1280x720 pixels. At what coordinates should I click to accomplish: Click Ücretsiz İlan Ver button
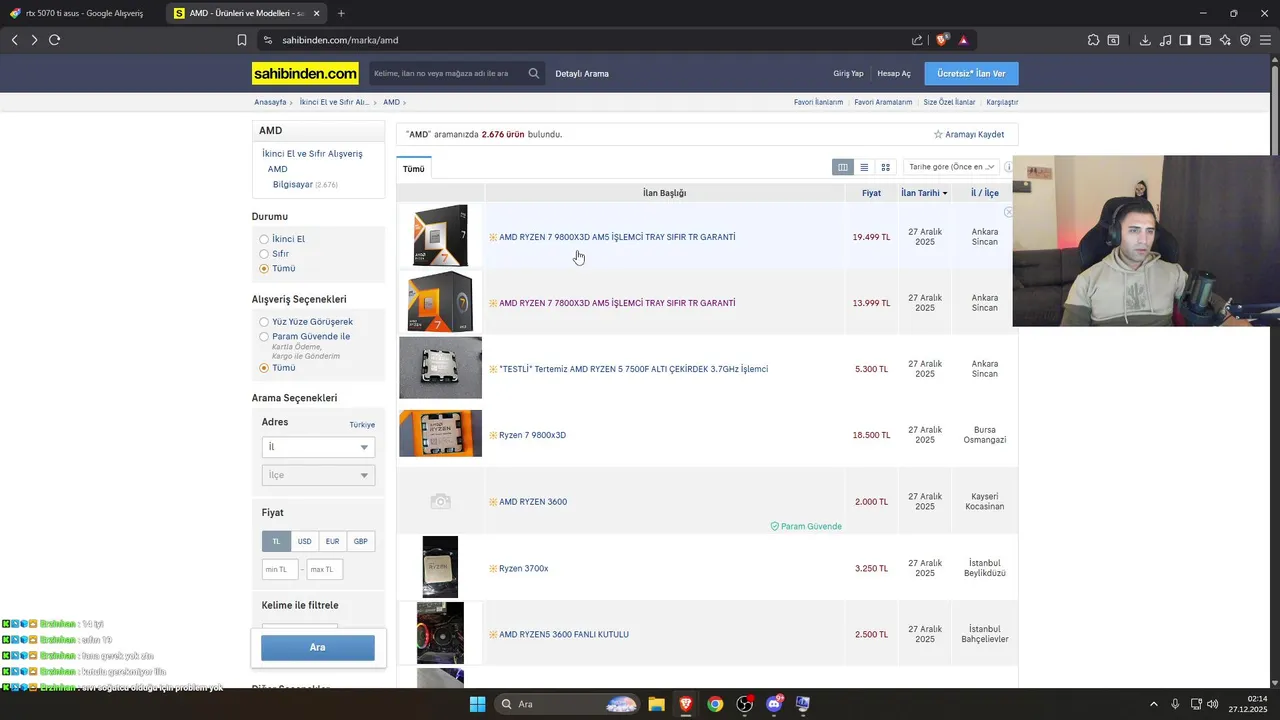click(x=971, y=73)
